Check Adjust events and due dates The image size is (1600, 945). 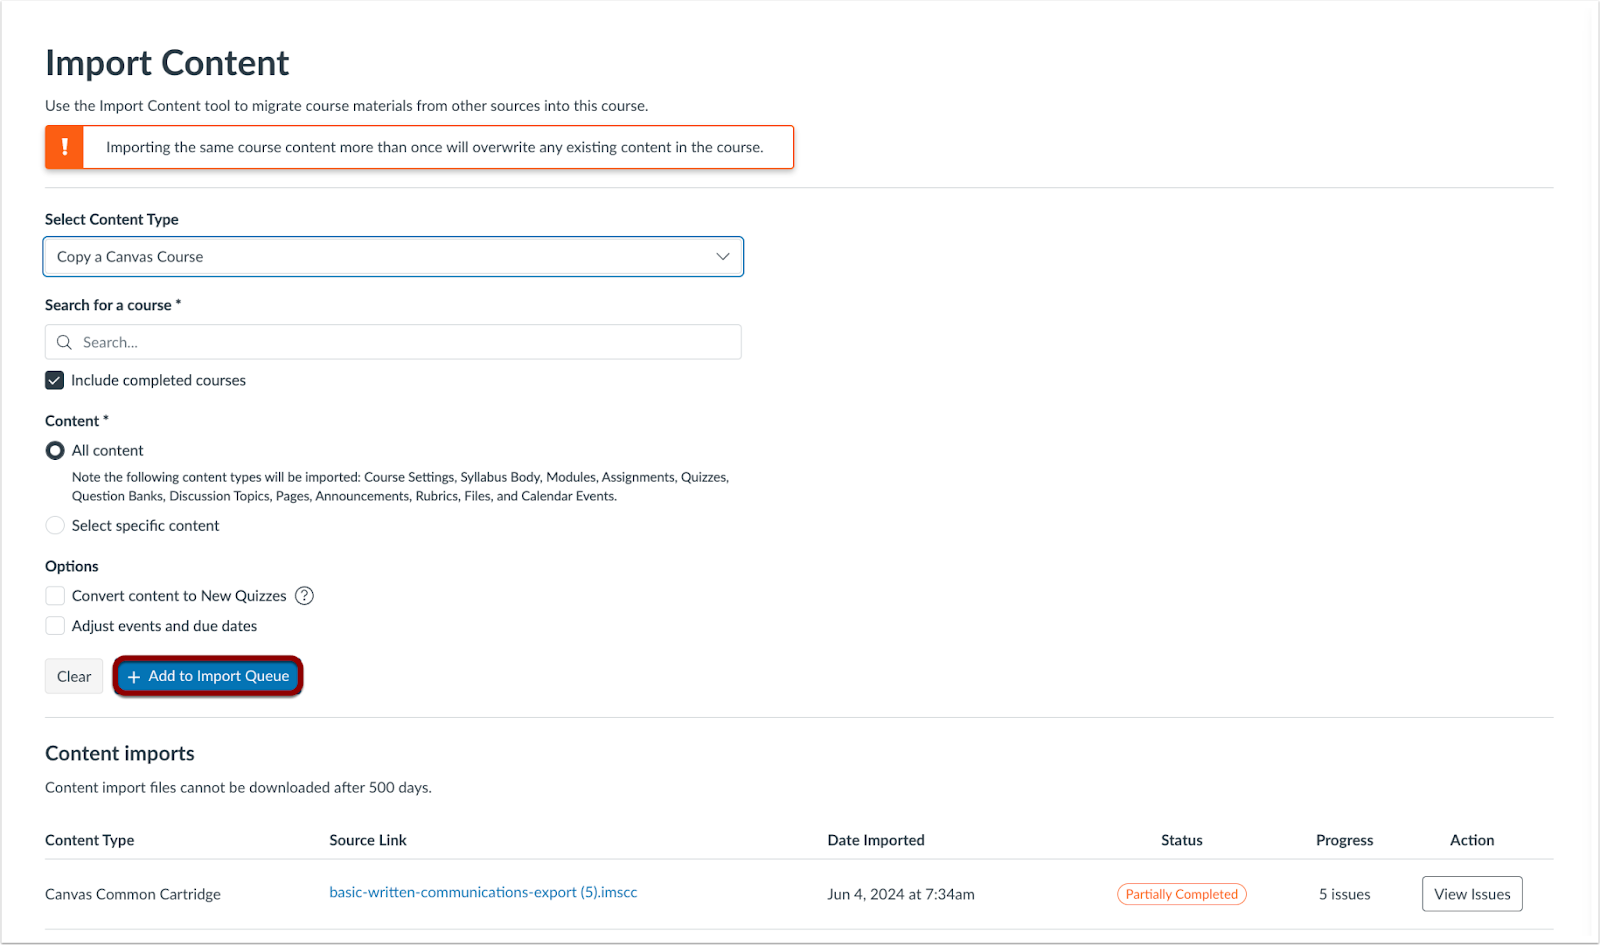pyautogui.click(x=55, y=625)
